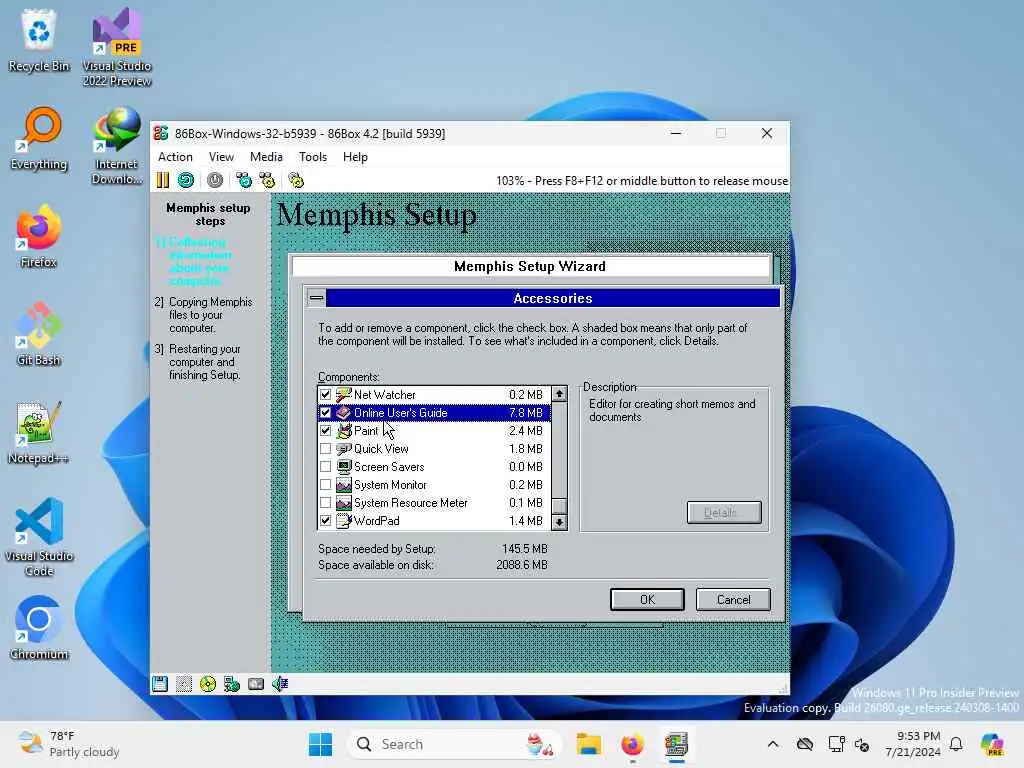
Task: Click the teal hard reset icon
Action: click(186, 180)
